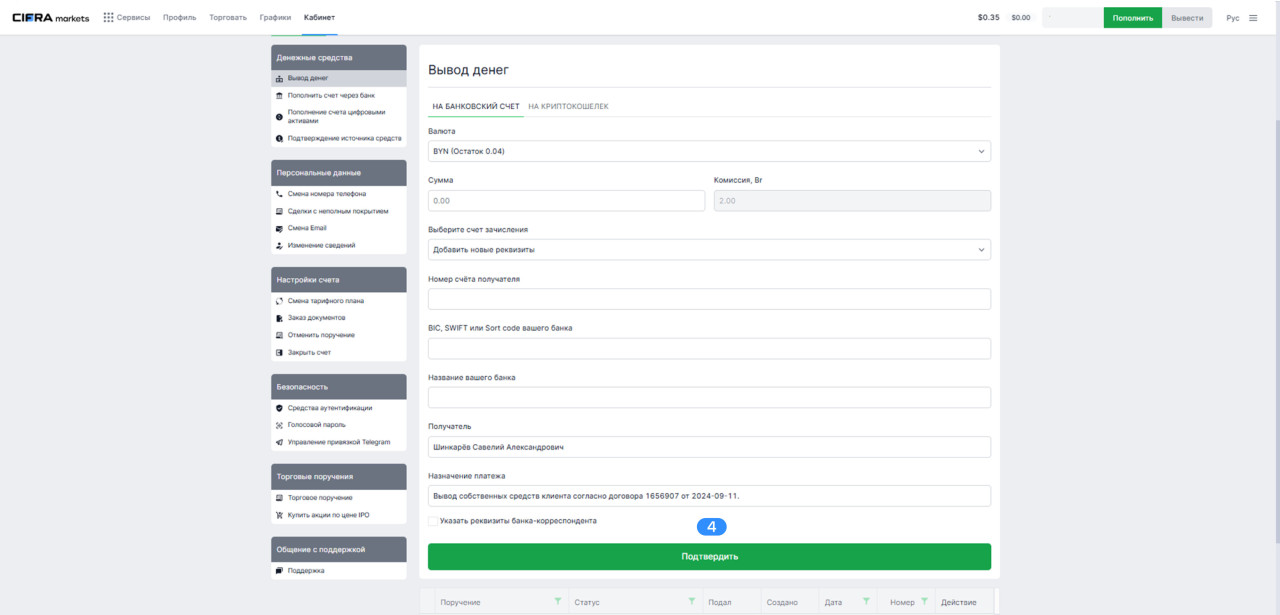This screenshot has height=615, width=1280.
Task: Click the Пополнить button in header
Action: [1132, 18]
